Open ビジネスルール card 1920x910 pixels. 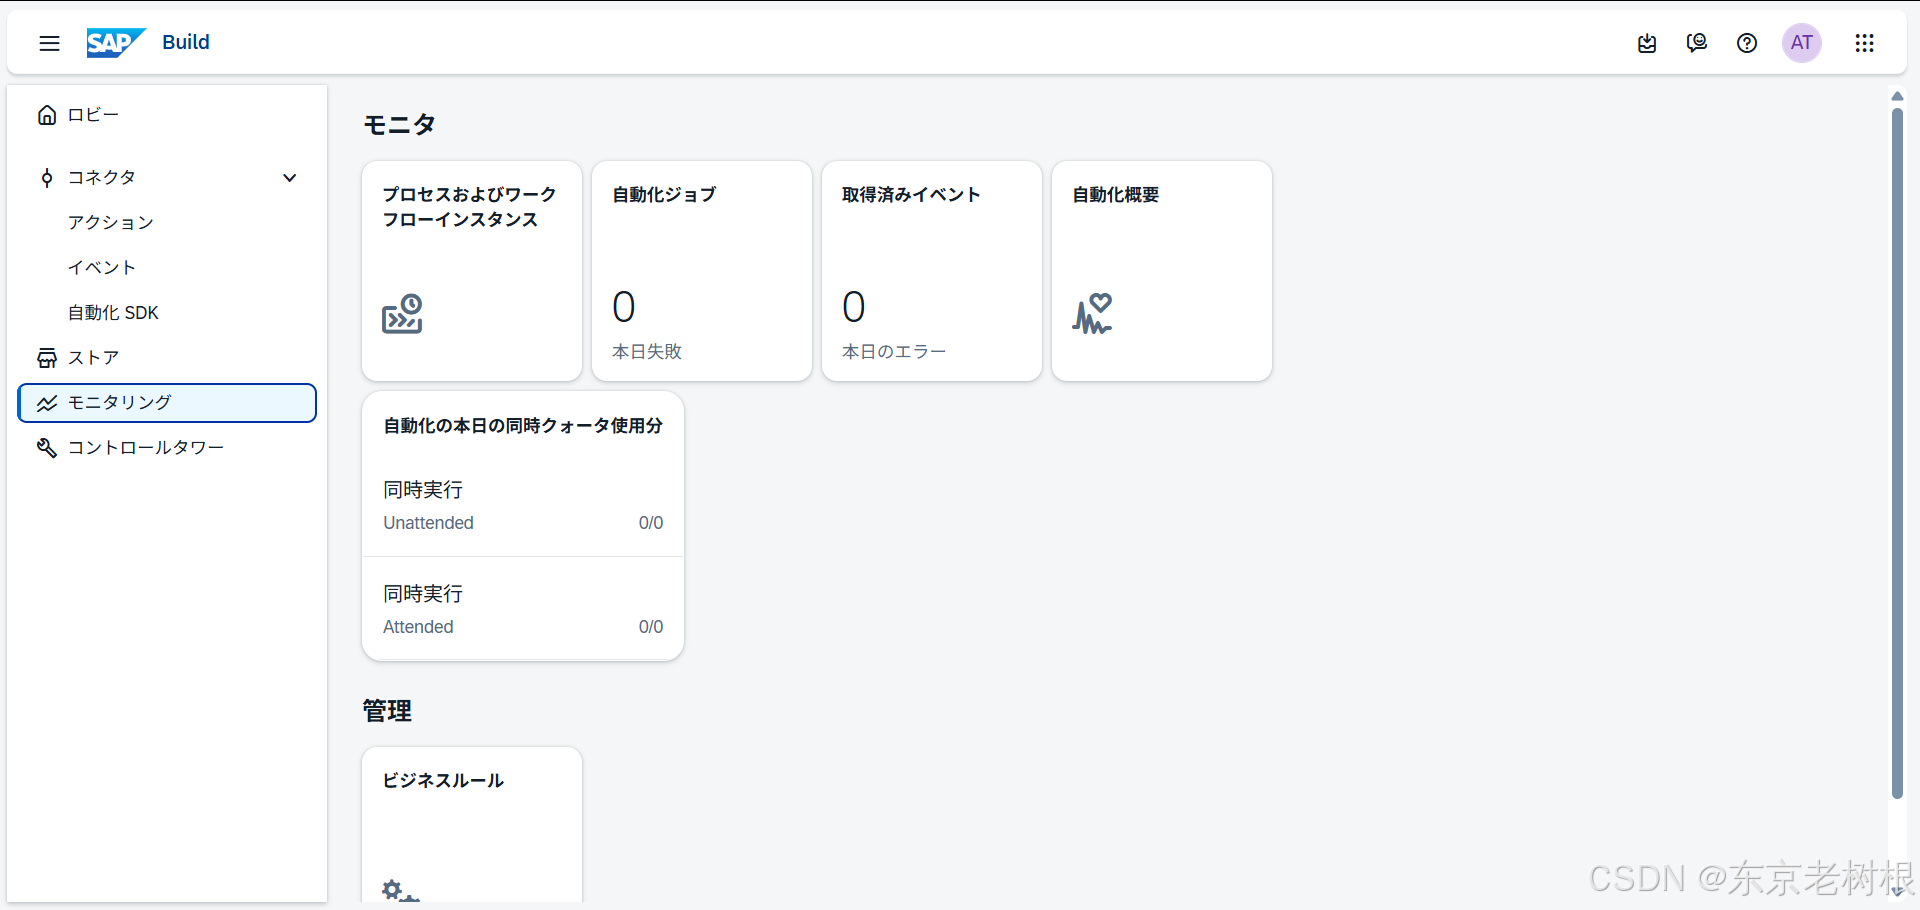[472, 825]
